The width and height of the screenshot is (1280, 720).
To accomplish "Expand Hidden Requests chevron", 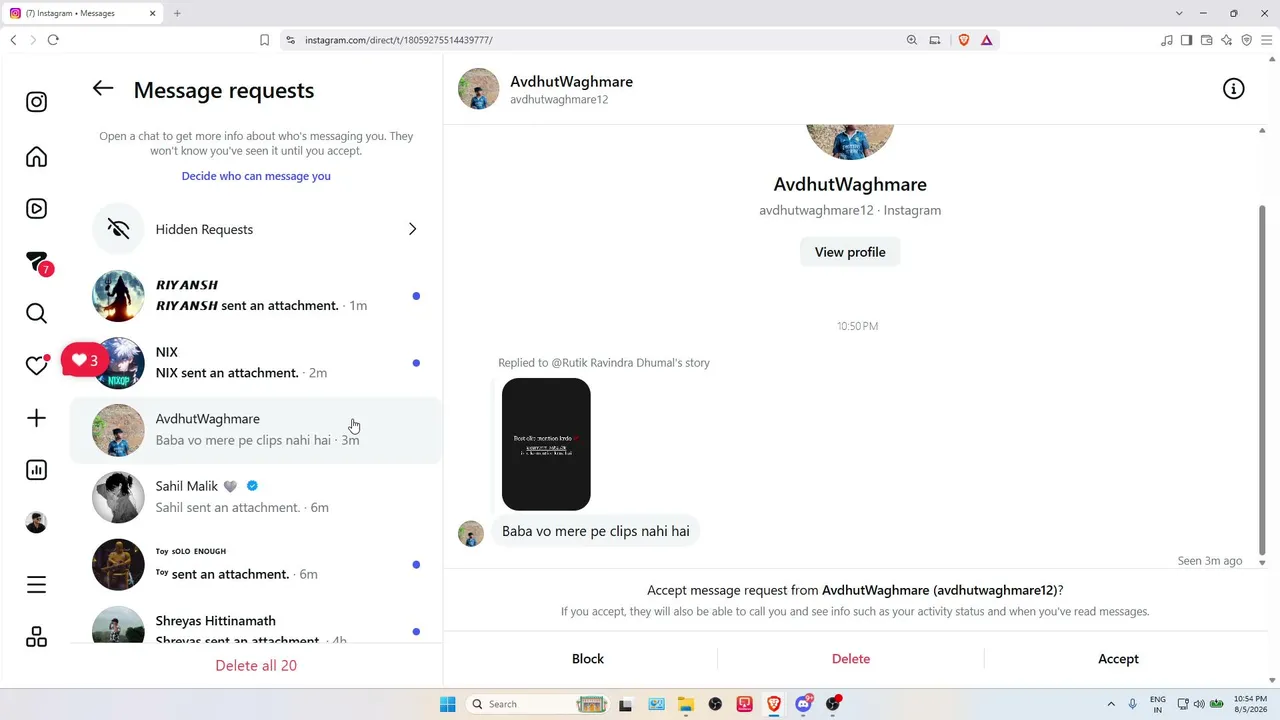I will (x=412, y=229).
